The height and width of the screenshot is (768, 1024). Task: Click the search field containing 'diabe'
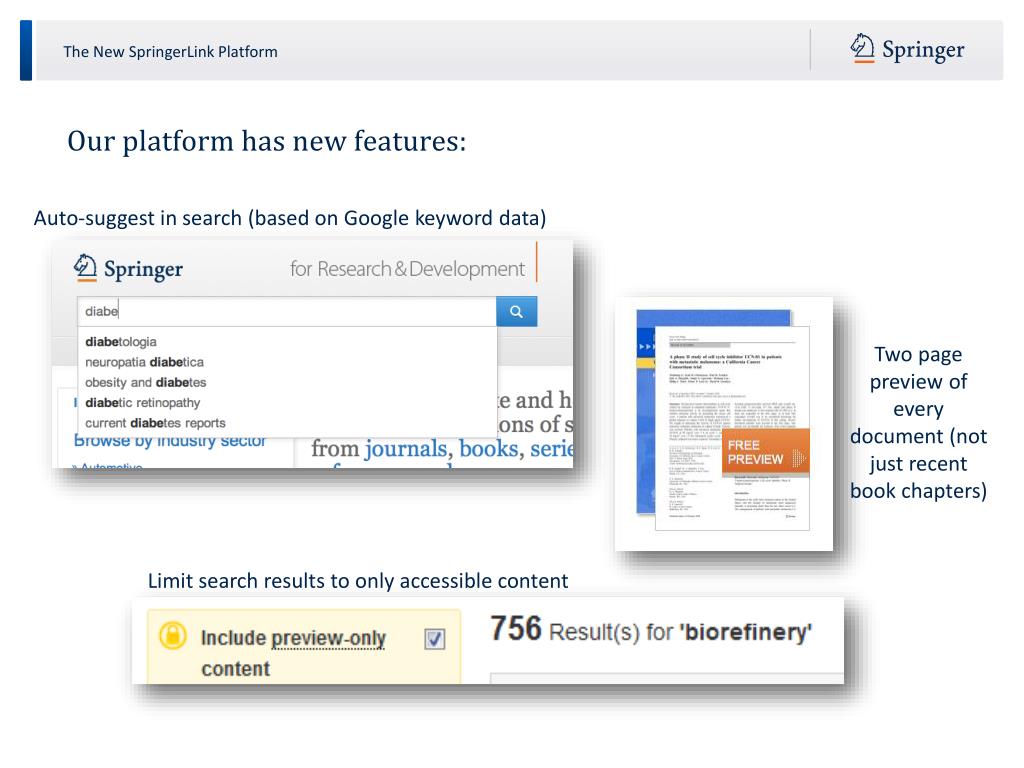click(287, 312)
